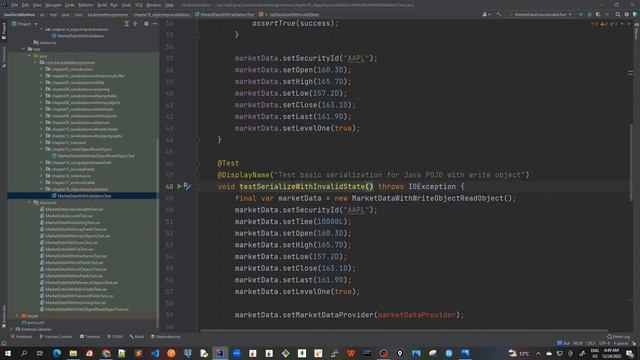
Task: Open the Build menu
Action: coord(102,5)
